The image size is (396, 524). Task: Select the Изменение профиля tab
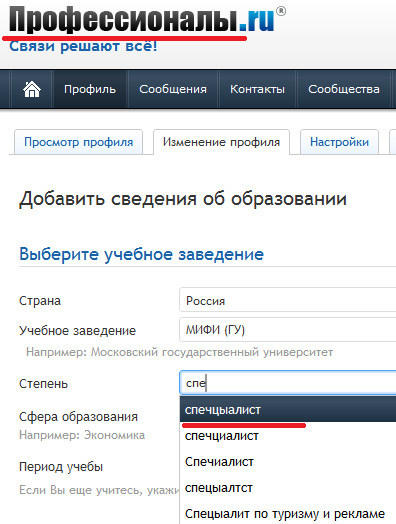point(221,142)
